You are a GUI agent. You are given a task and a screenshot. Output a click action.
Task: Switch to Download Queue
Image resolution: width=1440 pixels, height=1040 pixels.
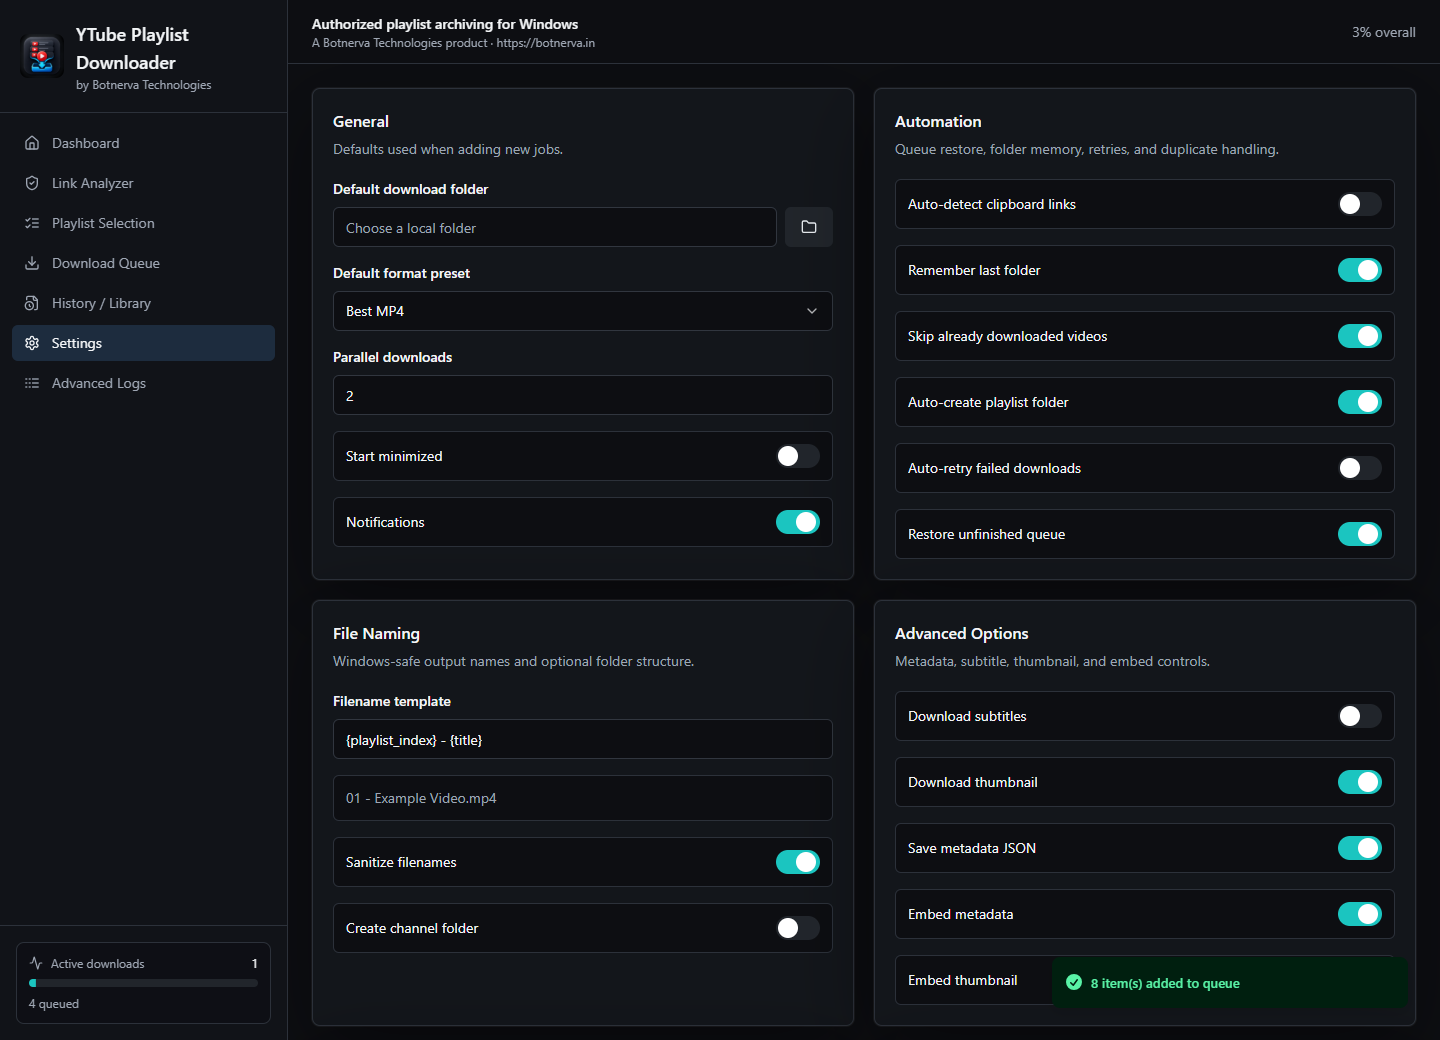[x=143, y=263]
